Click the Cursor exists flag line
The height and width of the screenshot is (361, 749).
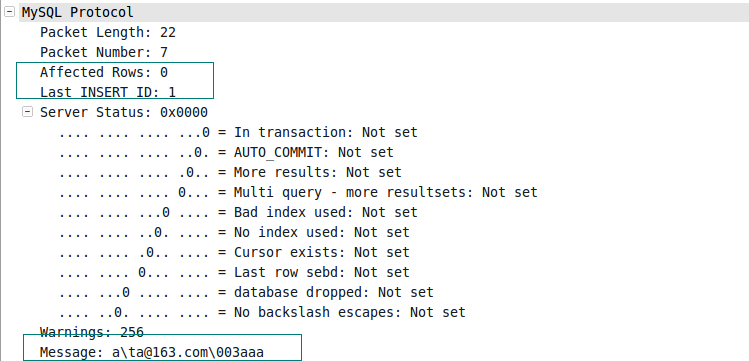[235, 253]
